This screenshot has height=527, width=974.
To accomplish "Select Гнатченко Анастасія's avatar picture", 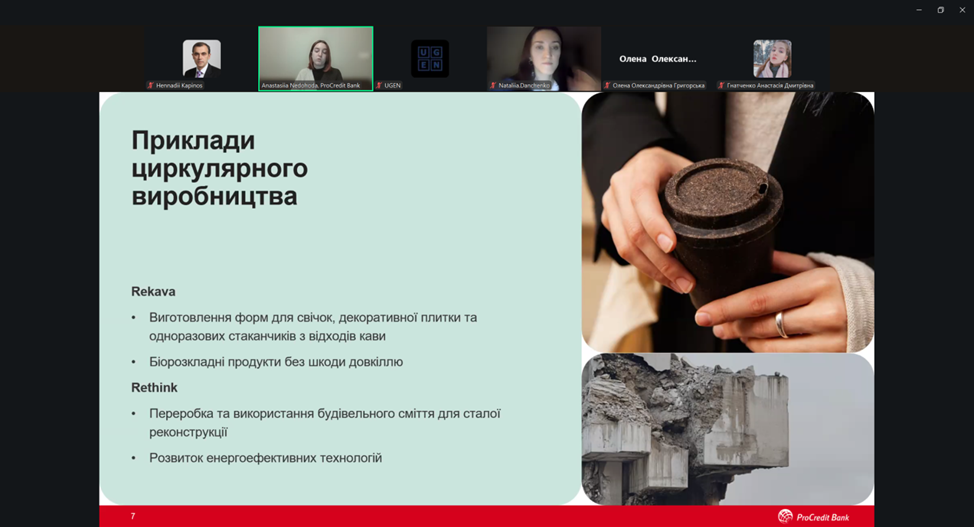I will tap(772, 59).
